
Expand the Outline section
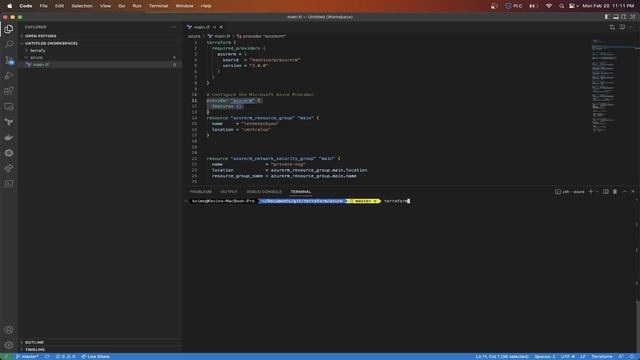(34, 342)
